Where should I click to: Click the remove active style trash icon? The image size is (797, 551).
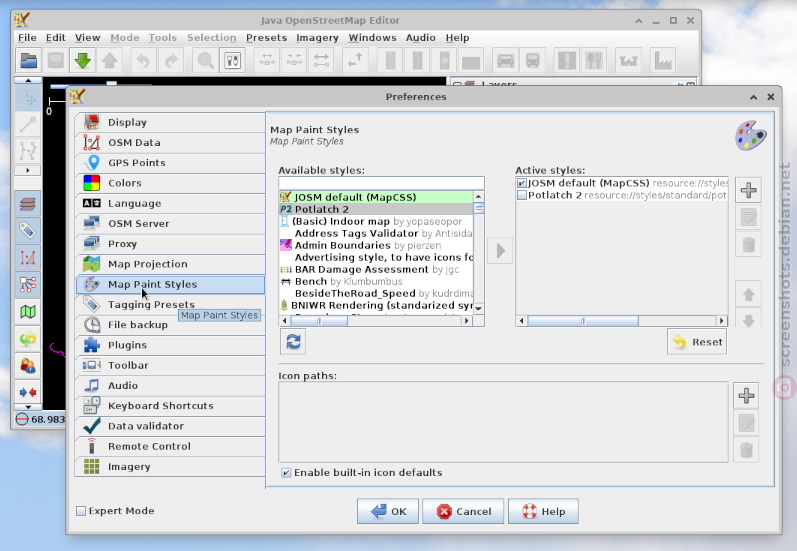(748, 245)
